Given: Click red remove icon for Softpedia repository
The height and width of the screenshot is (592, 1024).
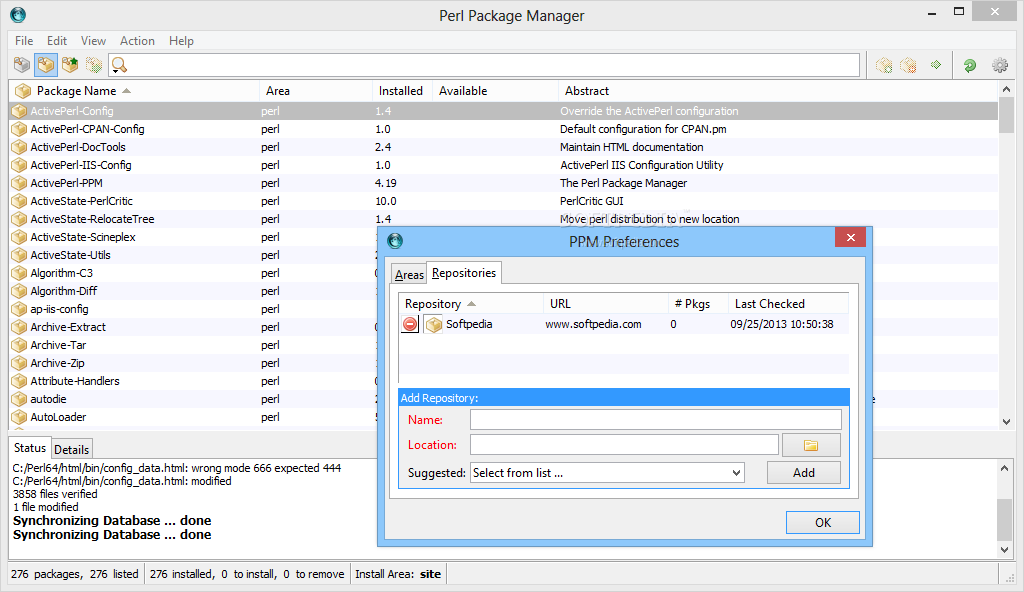Looking at the screenshot, I should [x=410, y=324].
